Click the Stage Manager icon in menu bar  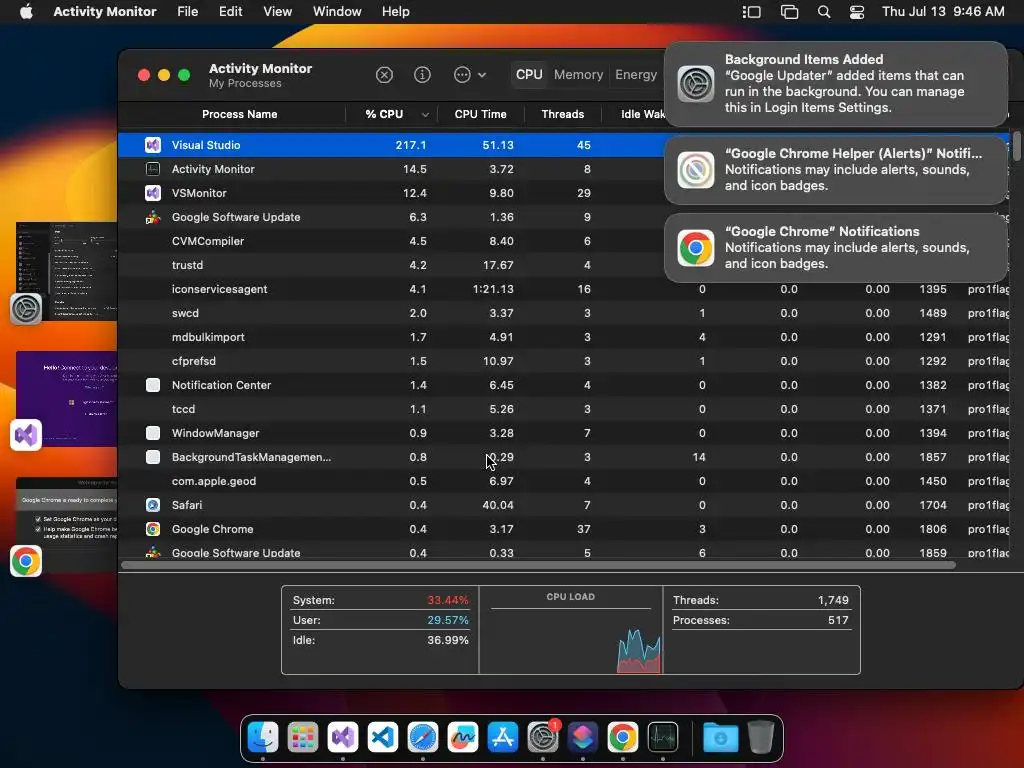pyautogui.click(x=752, y=12)
